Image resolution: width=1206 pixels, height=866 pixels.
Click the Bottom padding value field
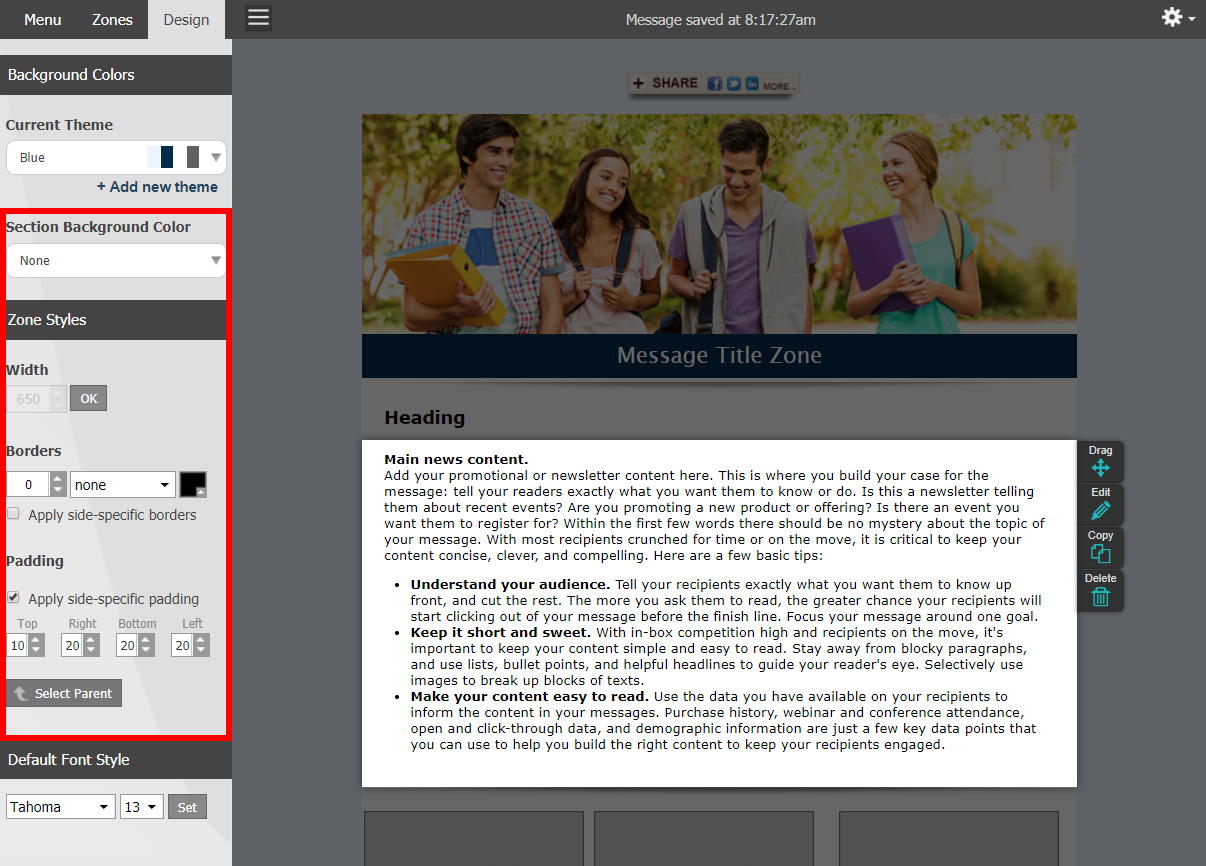[x=127, y=646]
